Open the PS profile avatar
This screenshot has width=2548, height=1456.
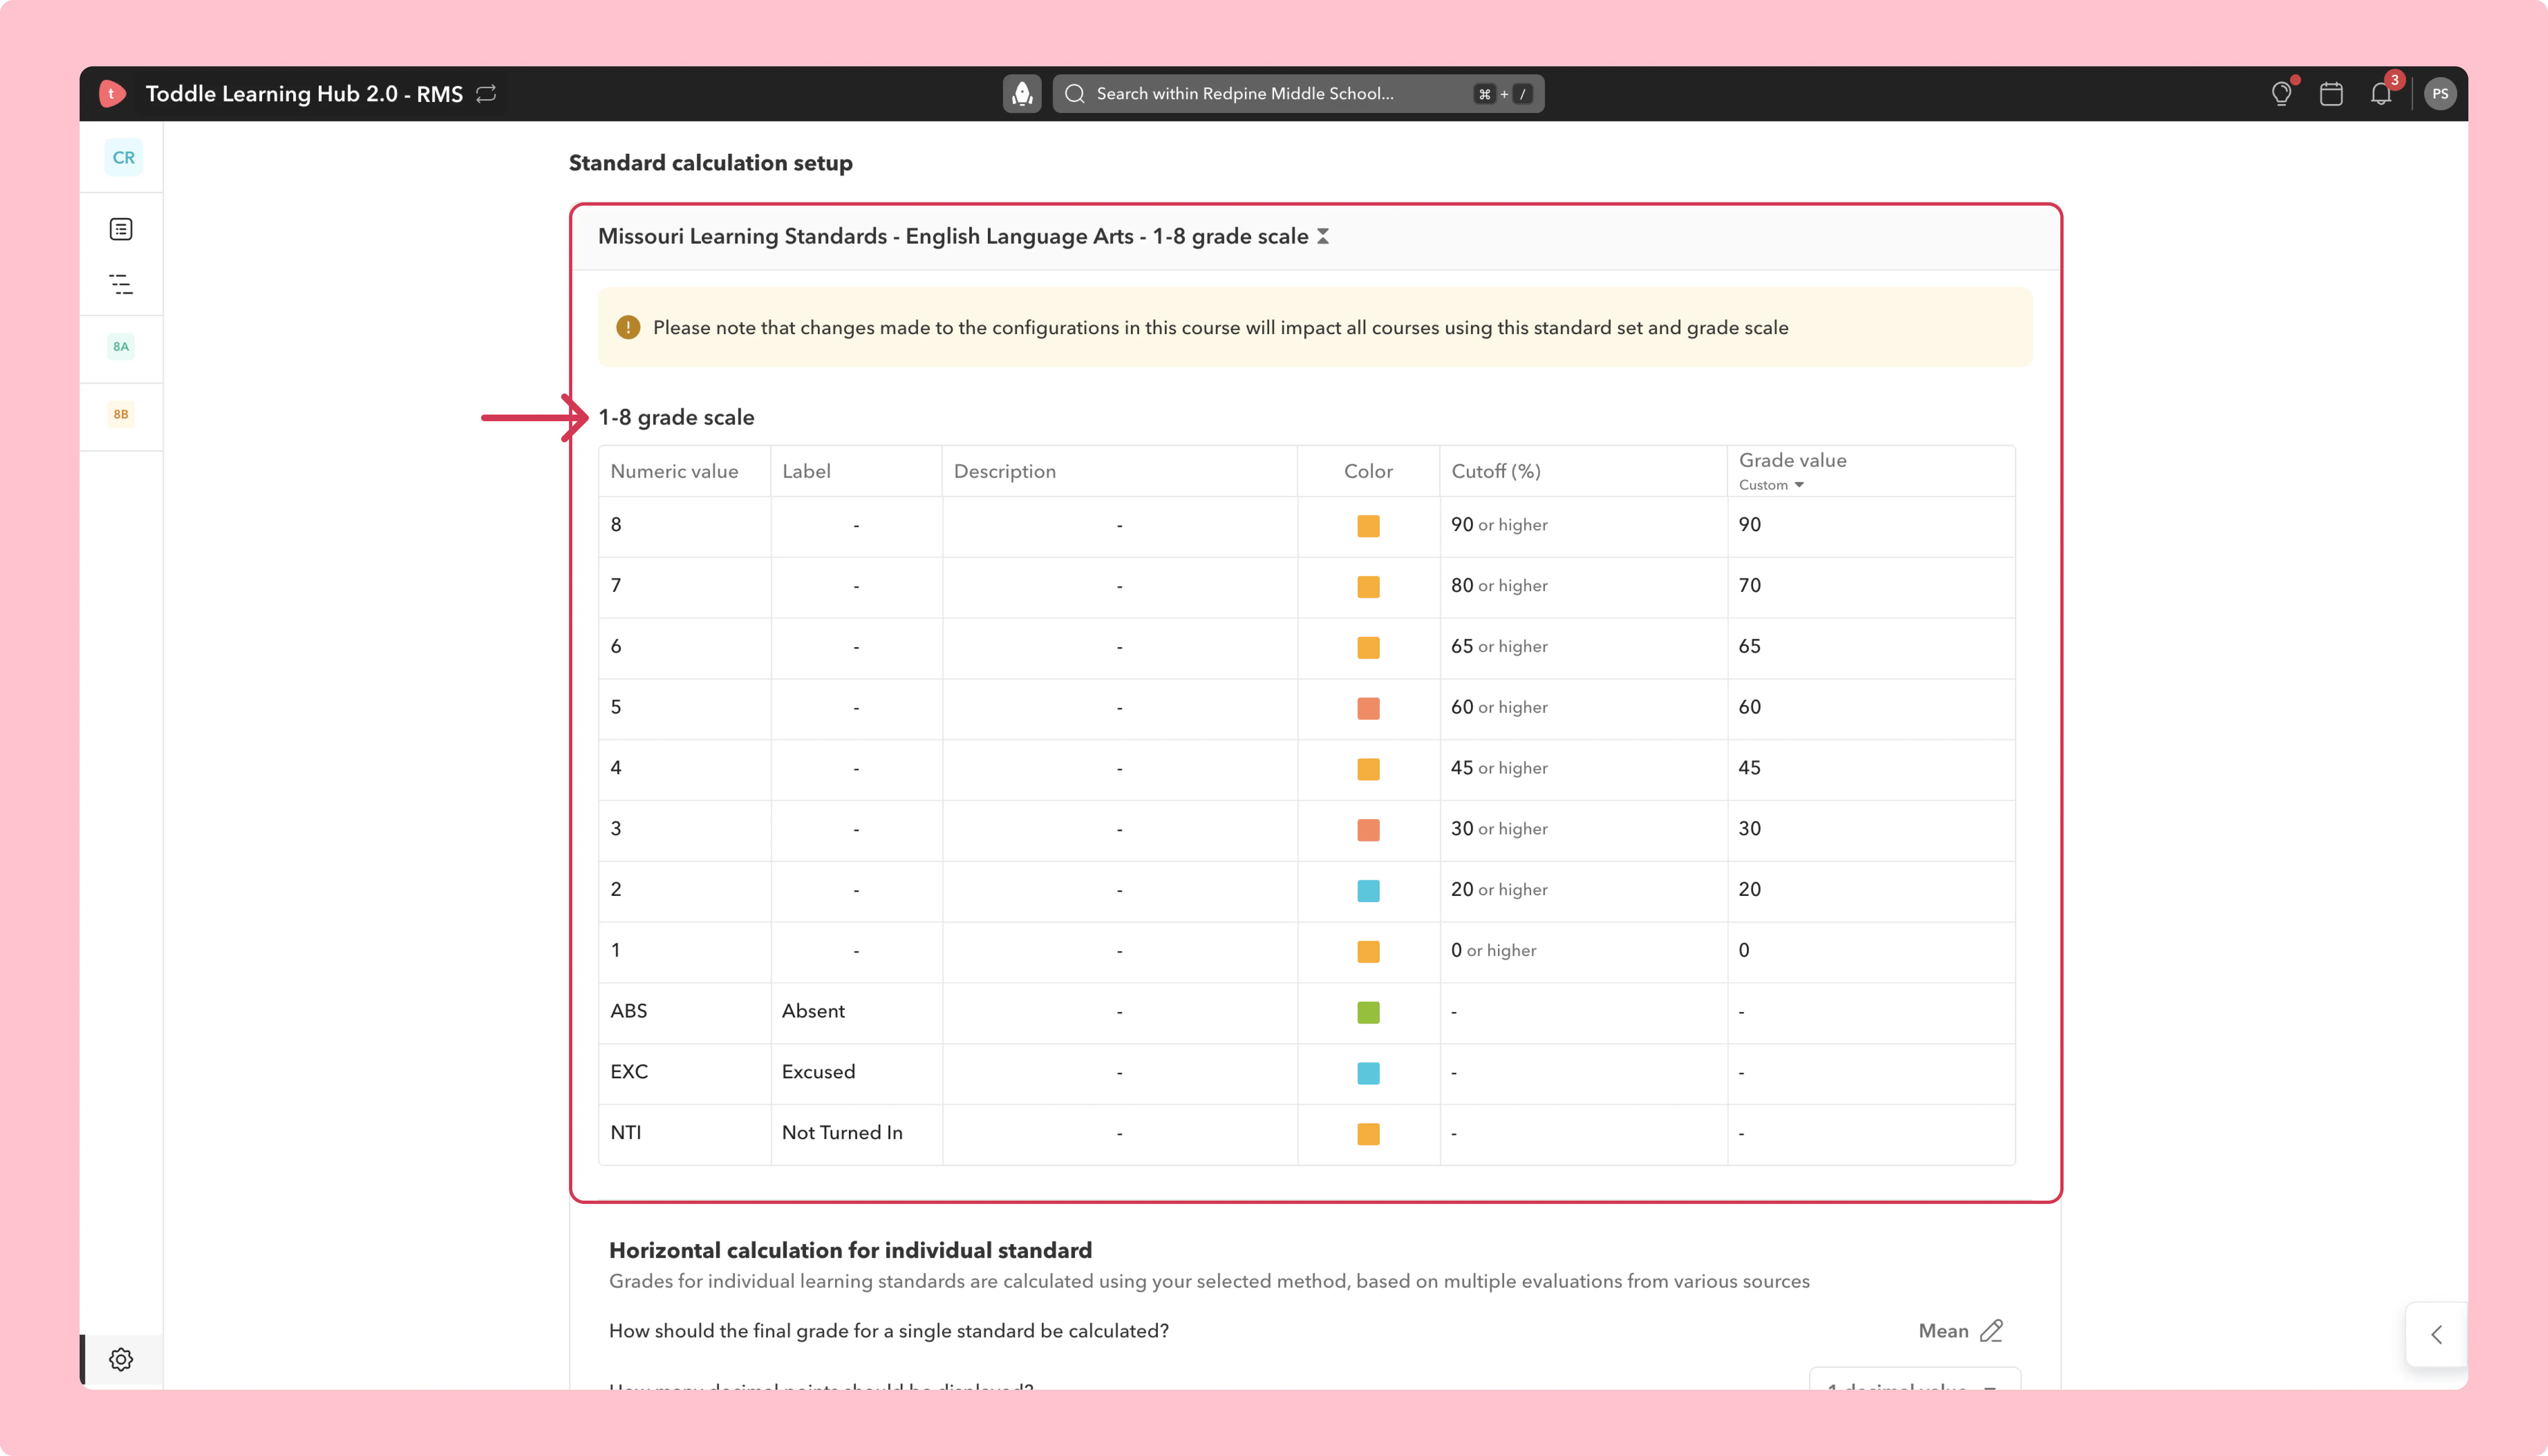(2440, 94)
